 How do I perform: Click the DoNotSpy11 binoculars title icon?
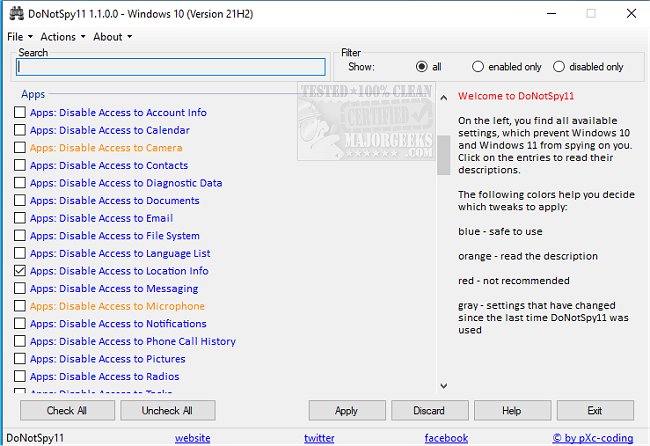[x=16, y=14]
